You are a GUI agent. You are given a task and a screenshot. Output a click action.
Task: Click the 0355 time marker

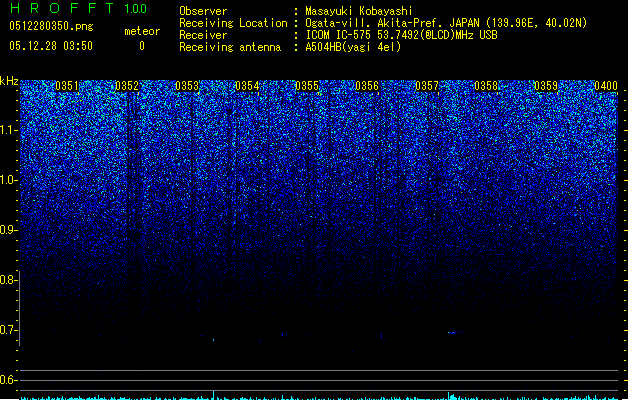307,86
